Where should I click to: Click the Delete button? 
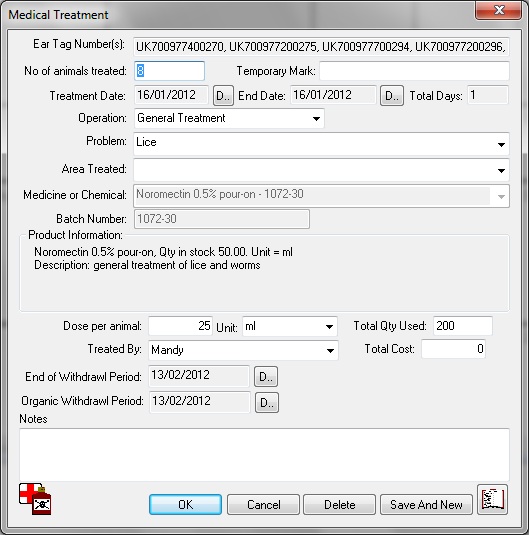click(340, 505)
